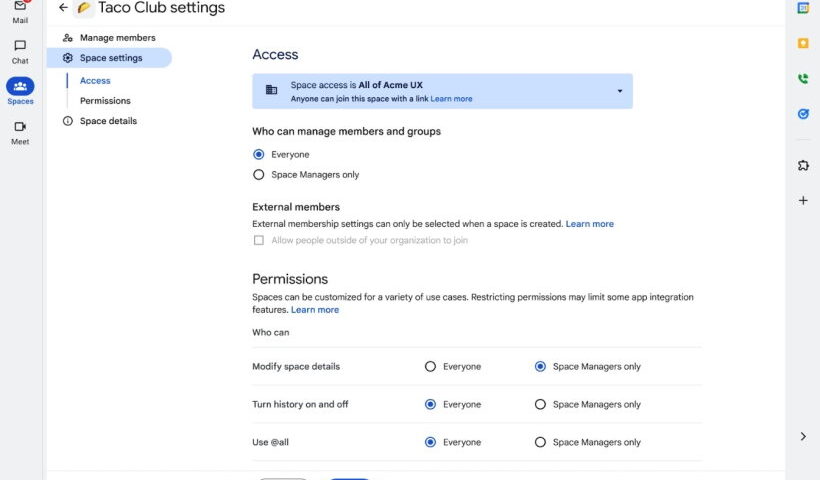The height and width of the screenshot is (480, 820).
Task: Click the plus icon to get add-ons
Action: click(x=803, y=200)
